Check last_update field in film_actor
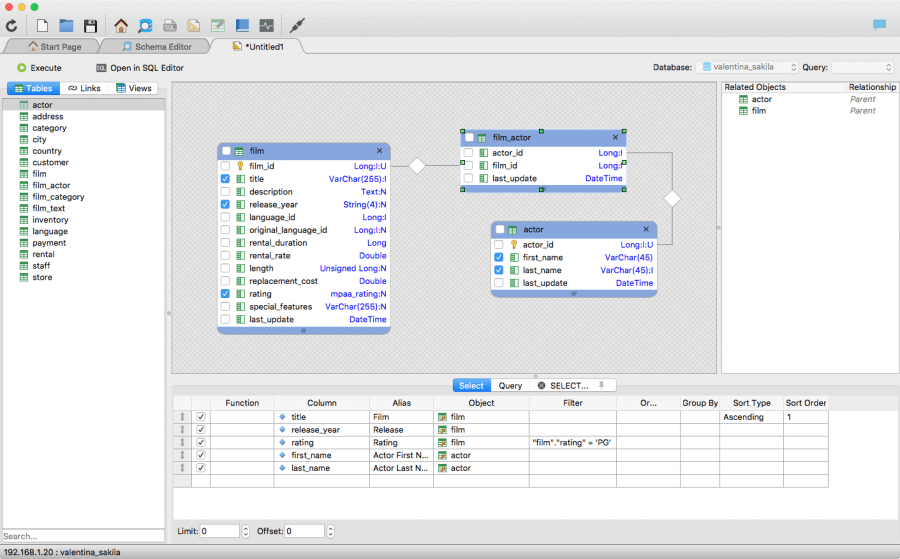The height and width of the screenshot is (559, 900). [x=468, y=178]
